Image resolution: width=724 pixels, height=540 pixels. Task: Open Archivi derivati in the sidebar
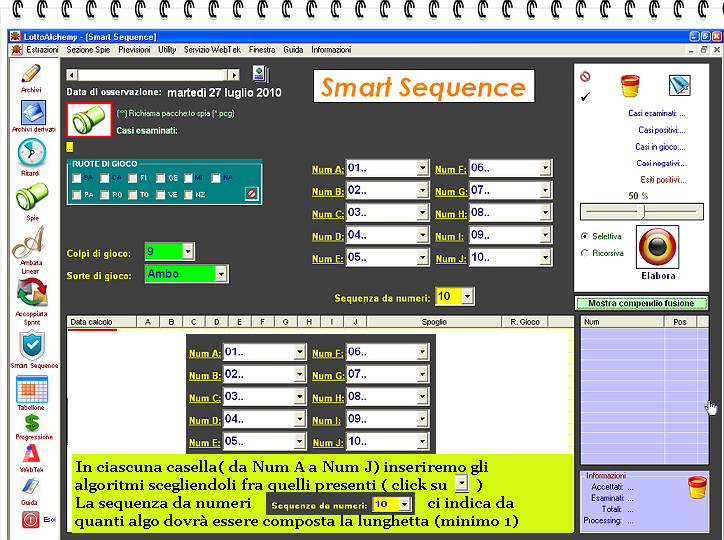click(x=33, y=113)
